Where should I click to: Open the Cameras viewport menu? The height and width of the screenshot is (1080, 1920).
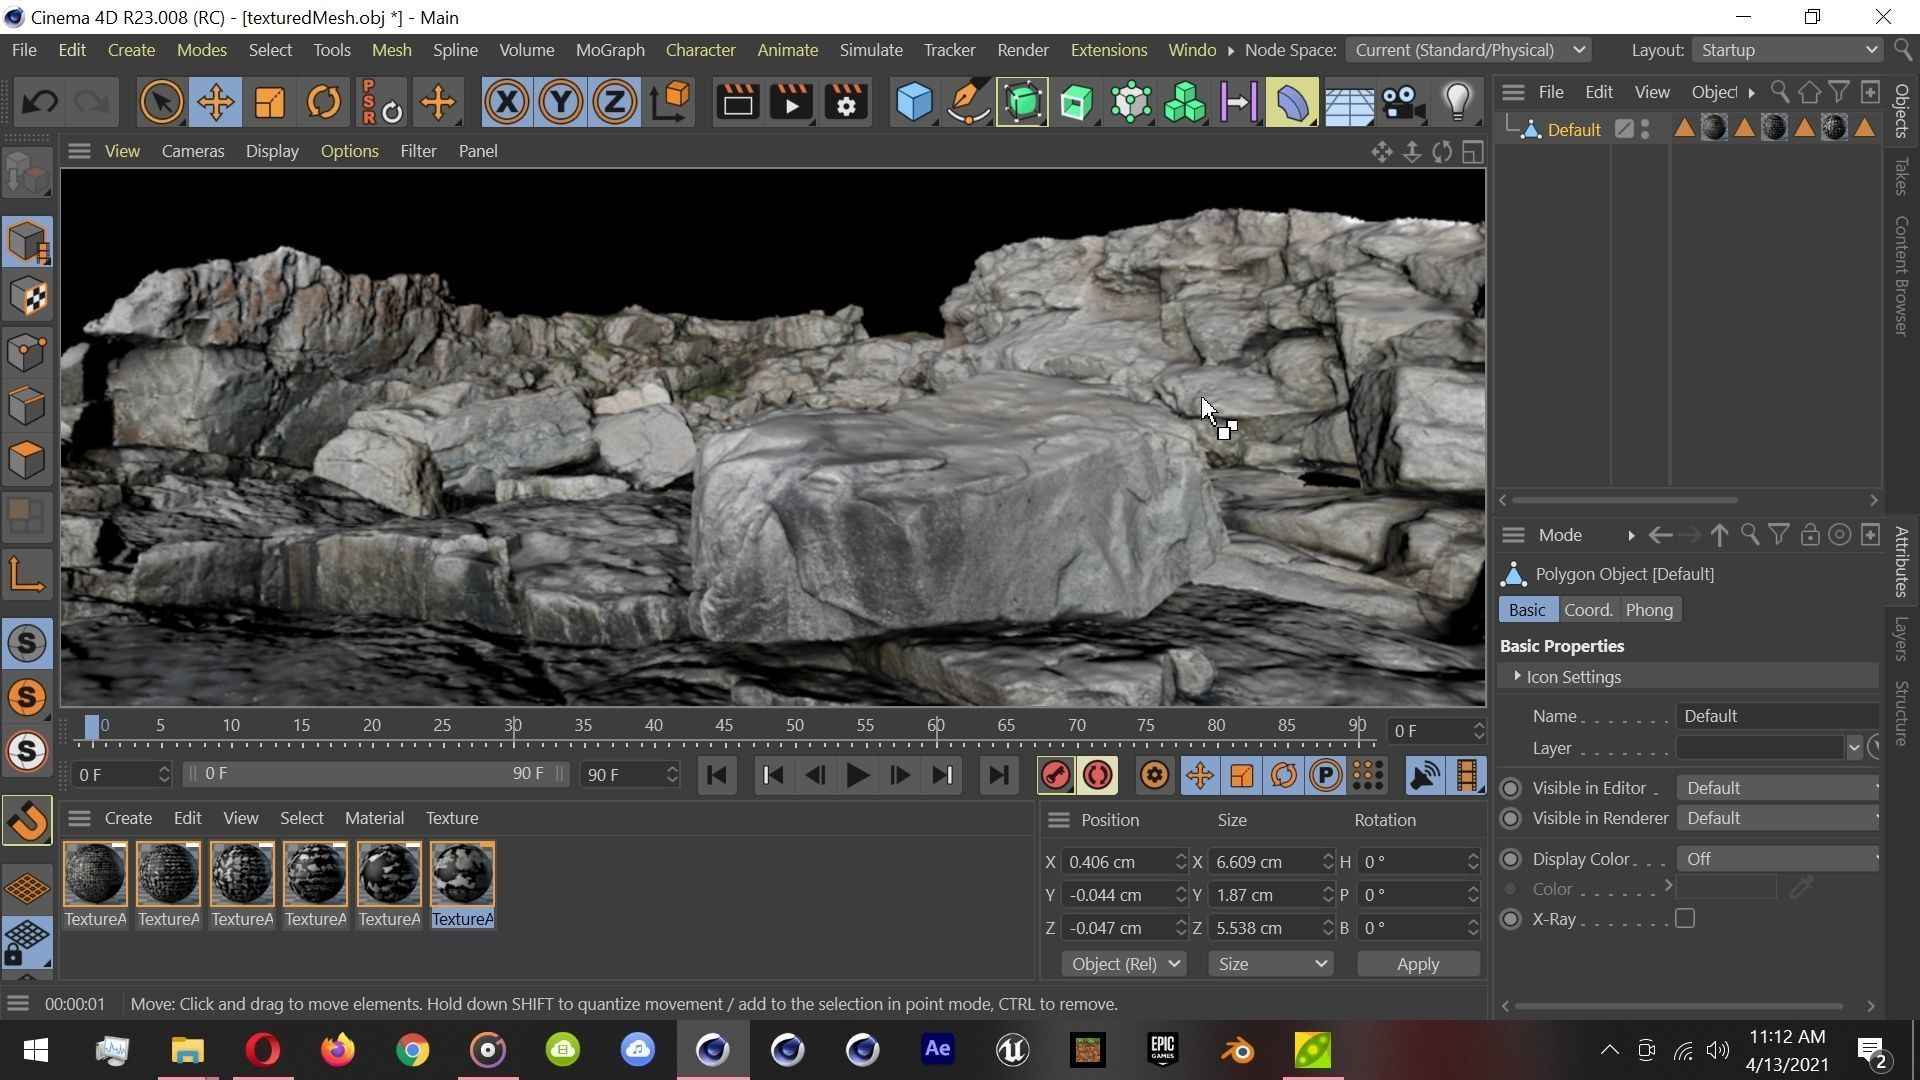pyautogui.click(x=193, y=151)
